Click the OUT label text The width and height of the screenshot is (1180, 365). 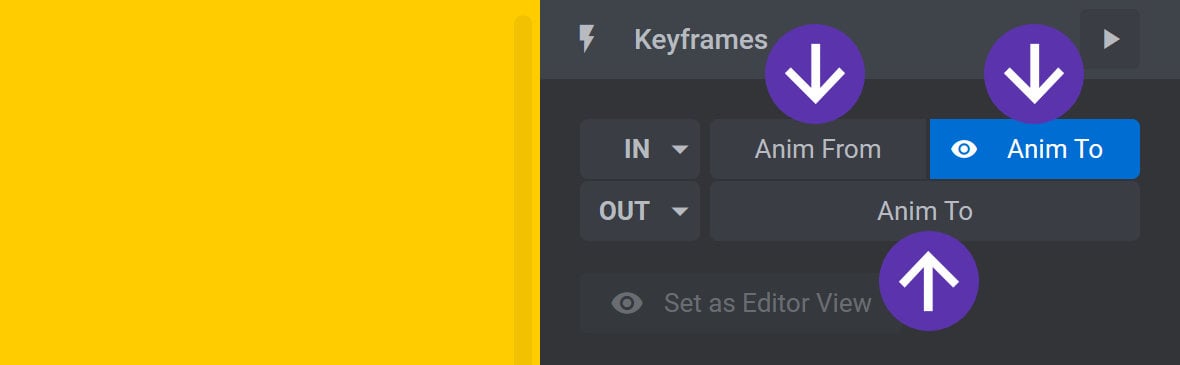(x=624, y=211)
